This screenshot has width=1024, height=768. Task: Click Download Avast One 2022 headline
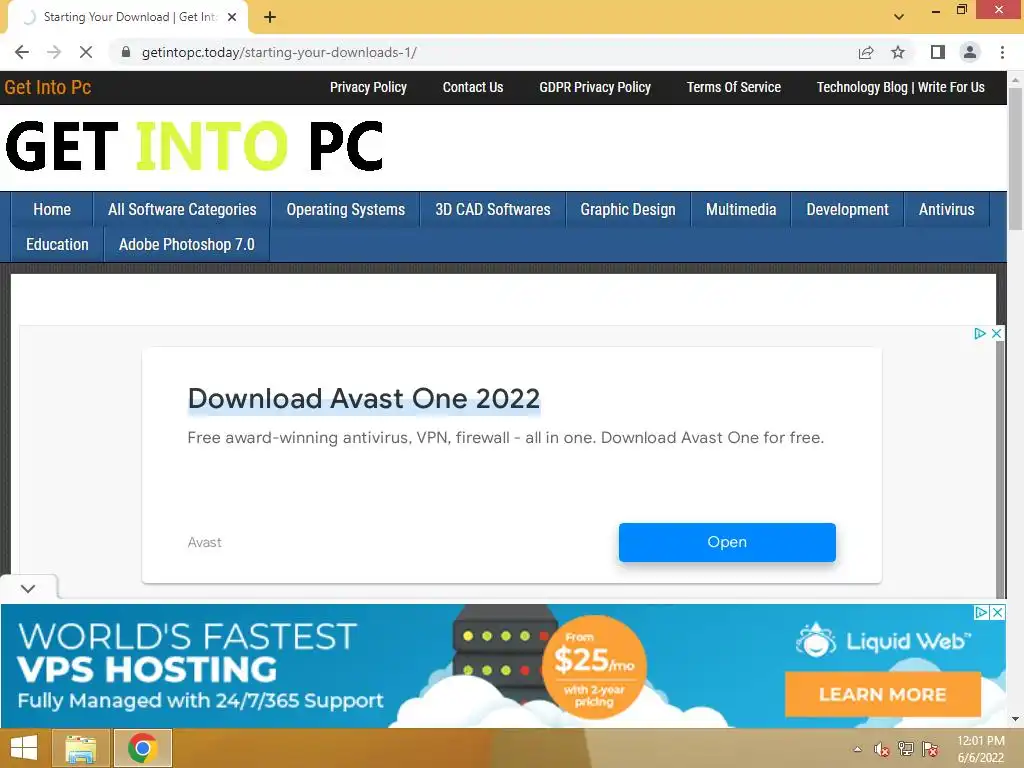[364, 398]
